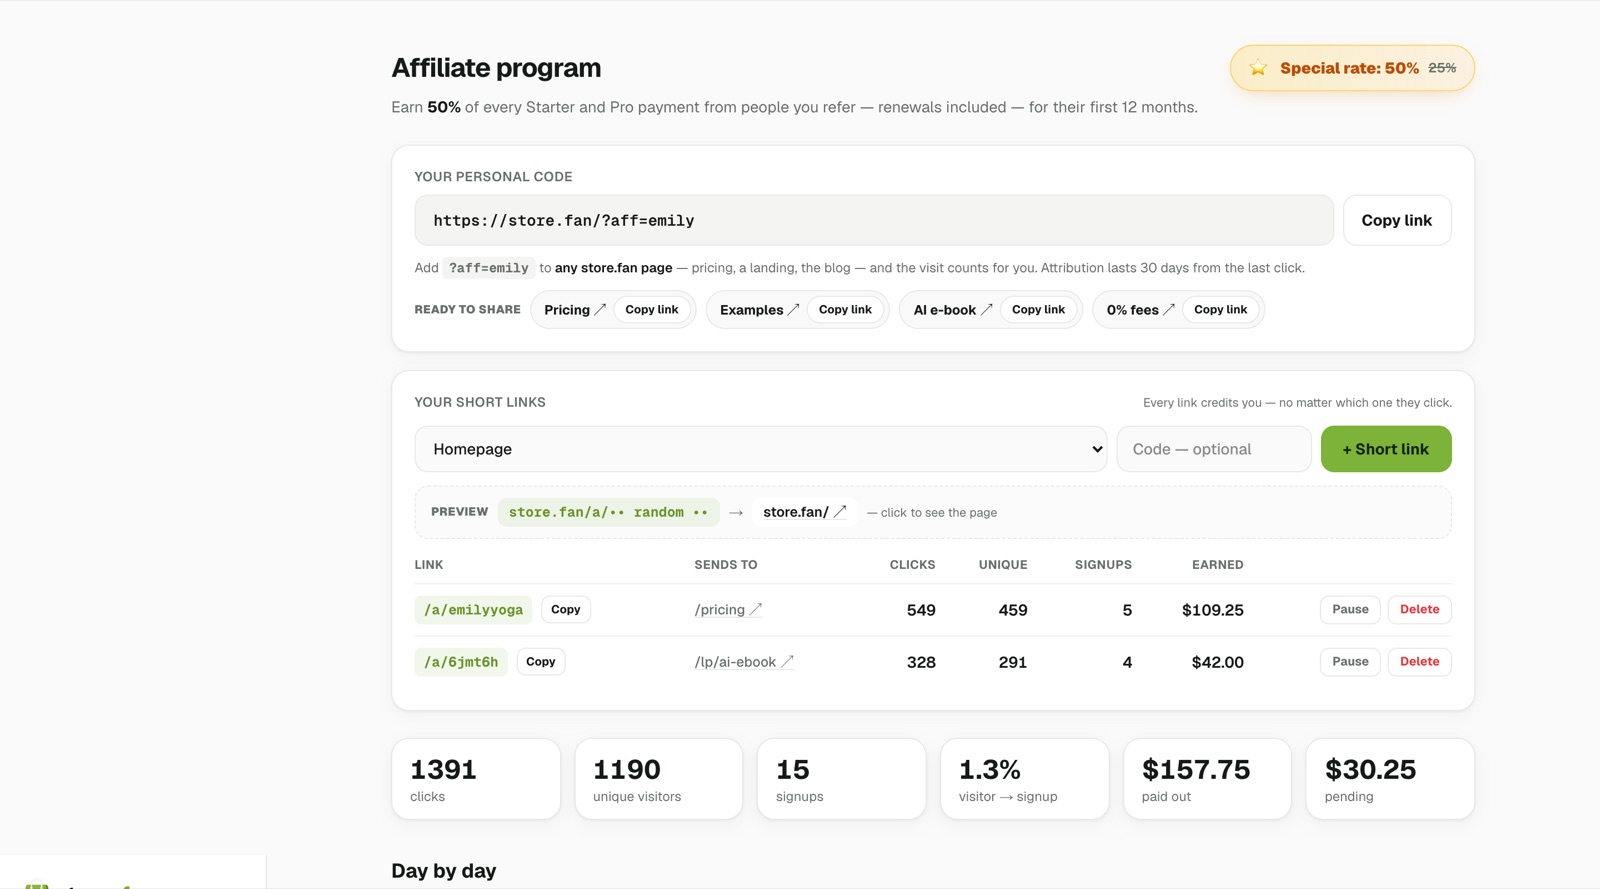This screenshot has width=1600, height=889.
Task: Open the AI e-book external link
Action: point(952,310)
